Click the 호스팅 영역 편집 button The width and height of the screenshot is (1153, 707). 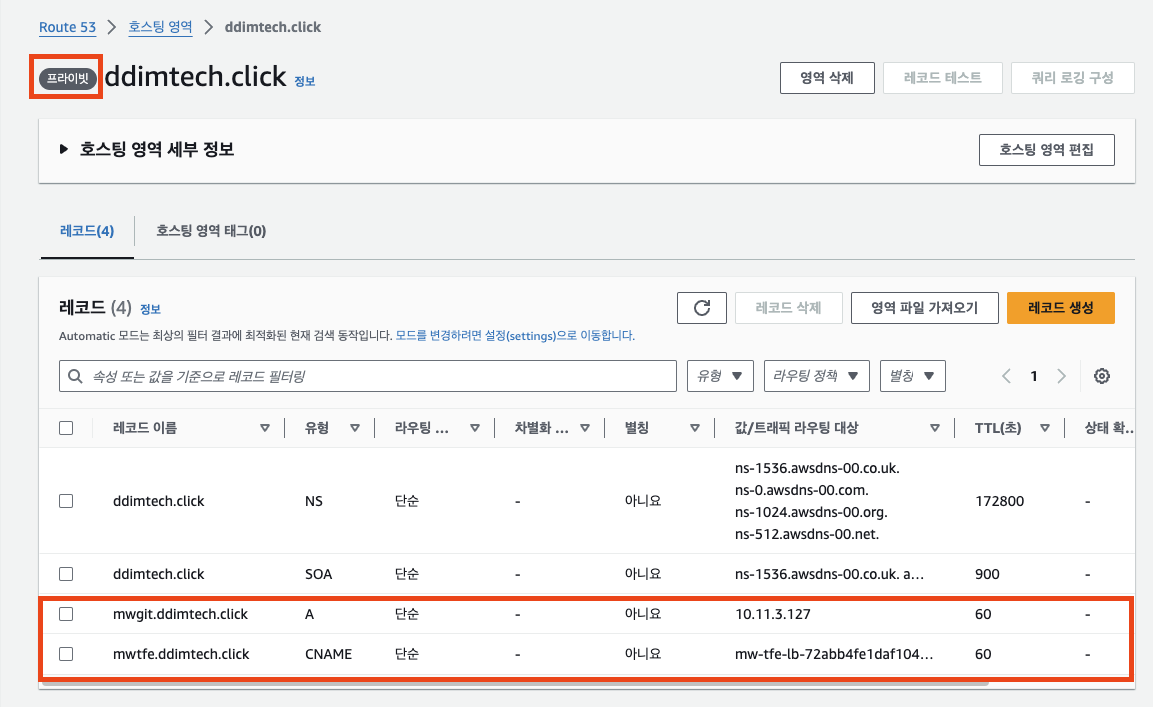click(x=1046, y=150)
